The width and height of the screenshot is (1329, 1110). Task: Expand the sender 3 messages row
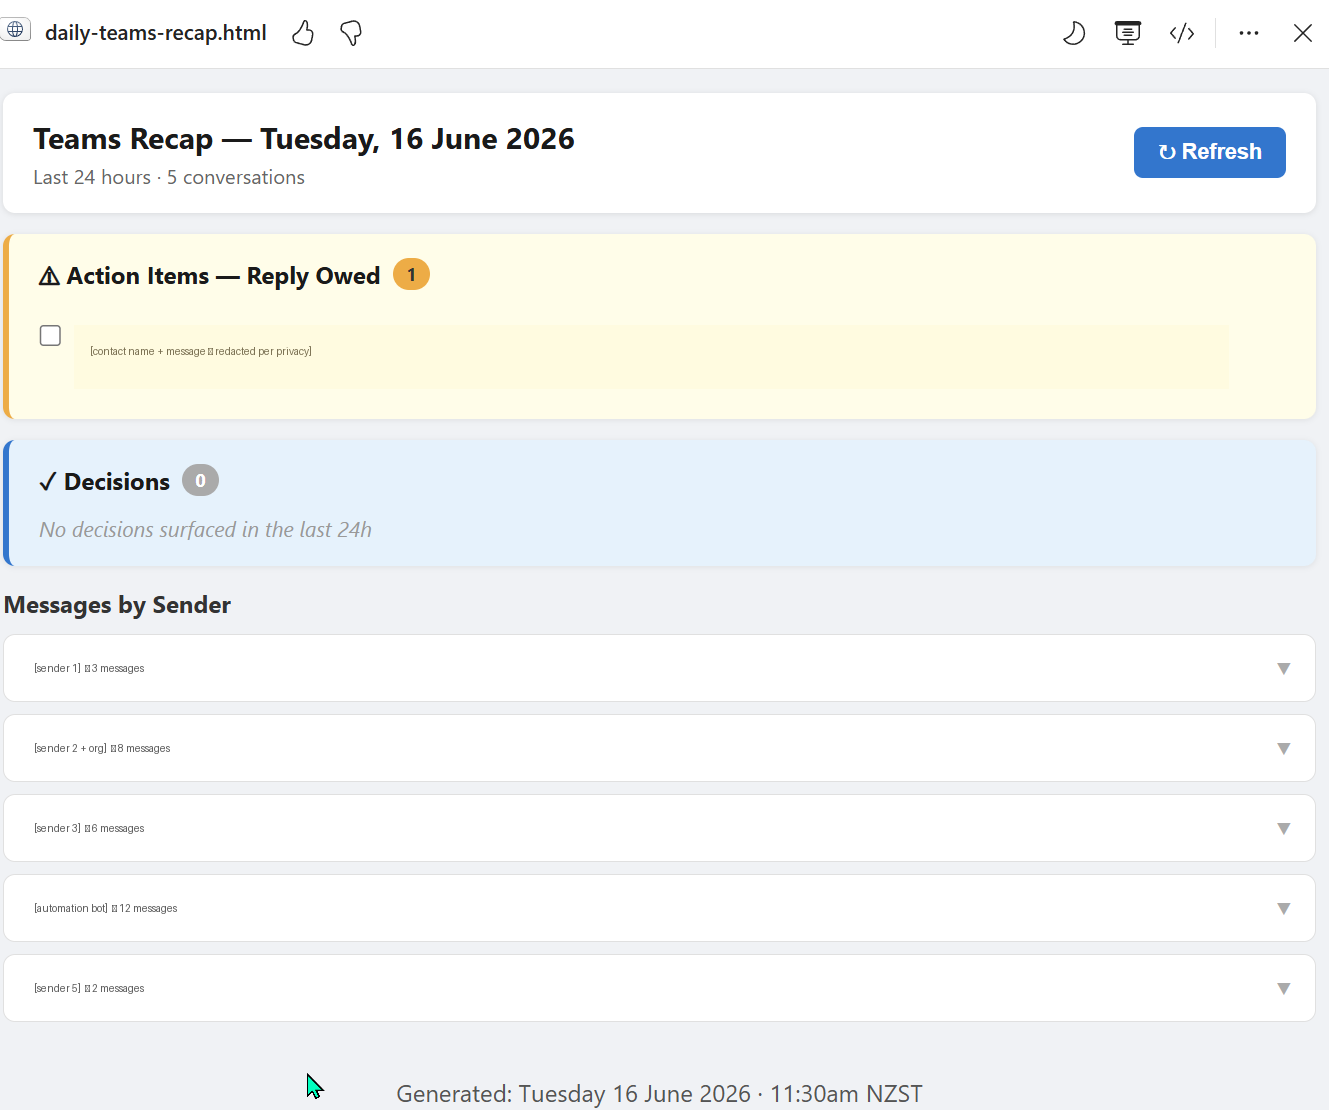click(x=659, y=828)
